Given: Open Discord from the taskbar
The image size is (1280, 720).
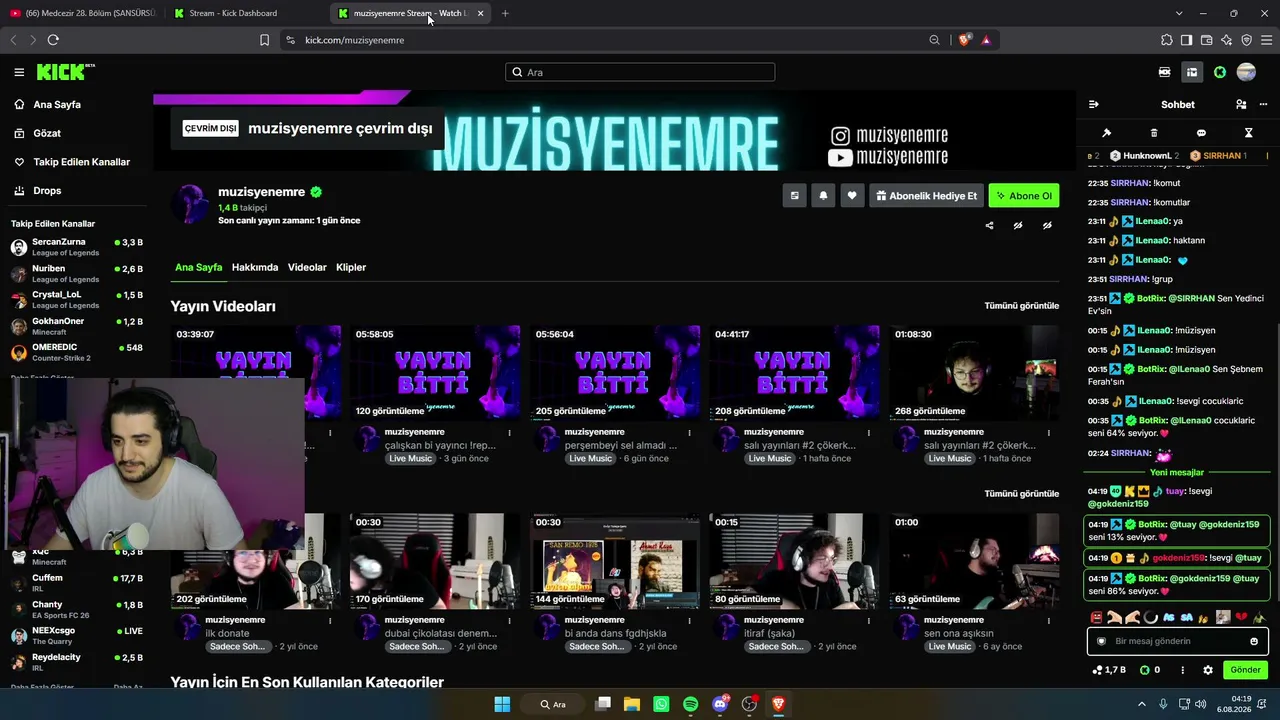Looking at the screenshot, I should pos(720,704).
